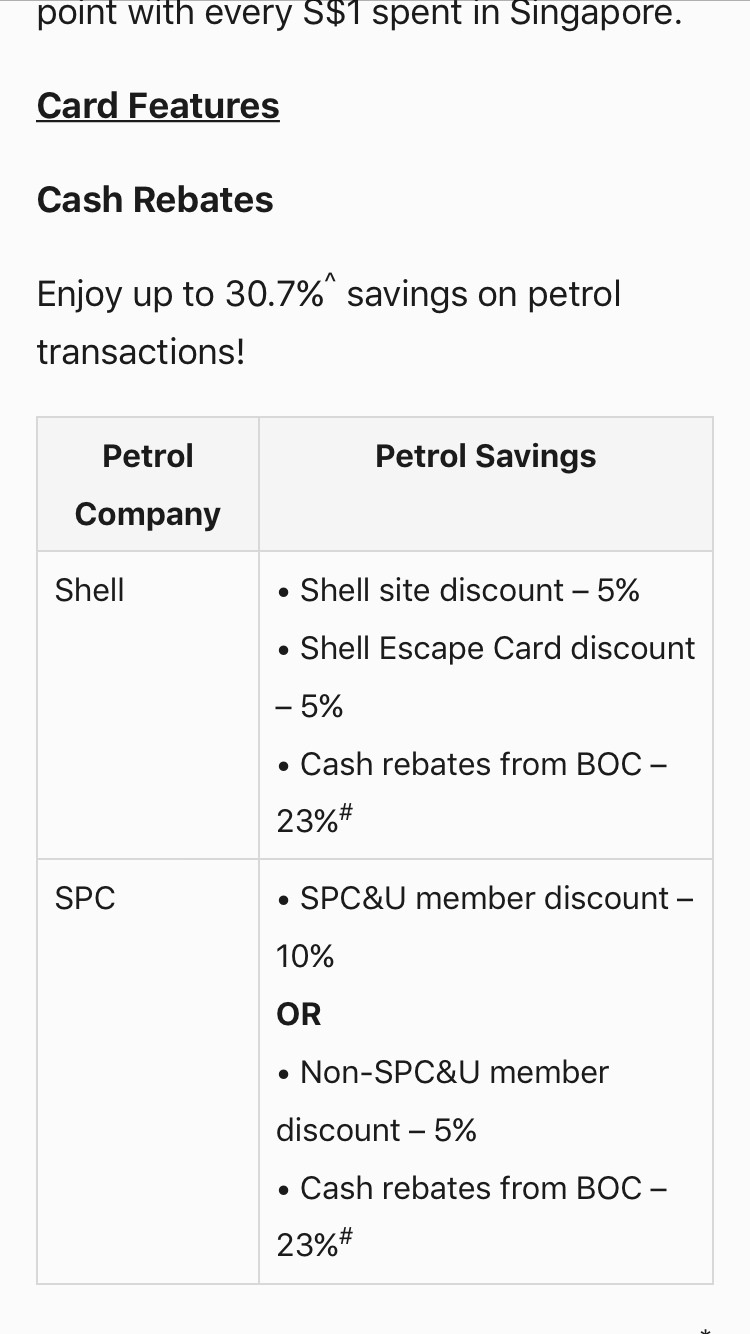This screenshot has height=1334, width=750.
Task: Tap the Cash Rebates heading
Action: (x=155, y=200)
